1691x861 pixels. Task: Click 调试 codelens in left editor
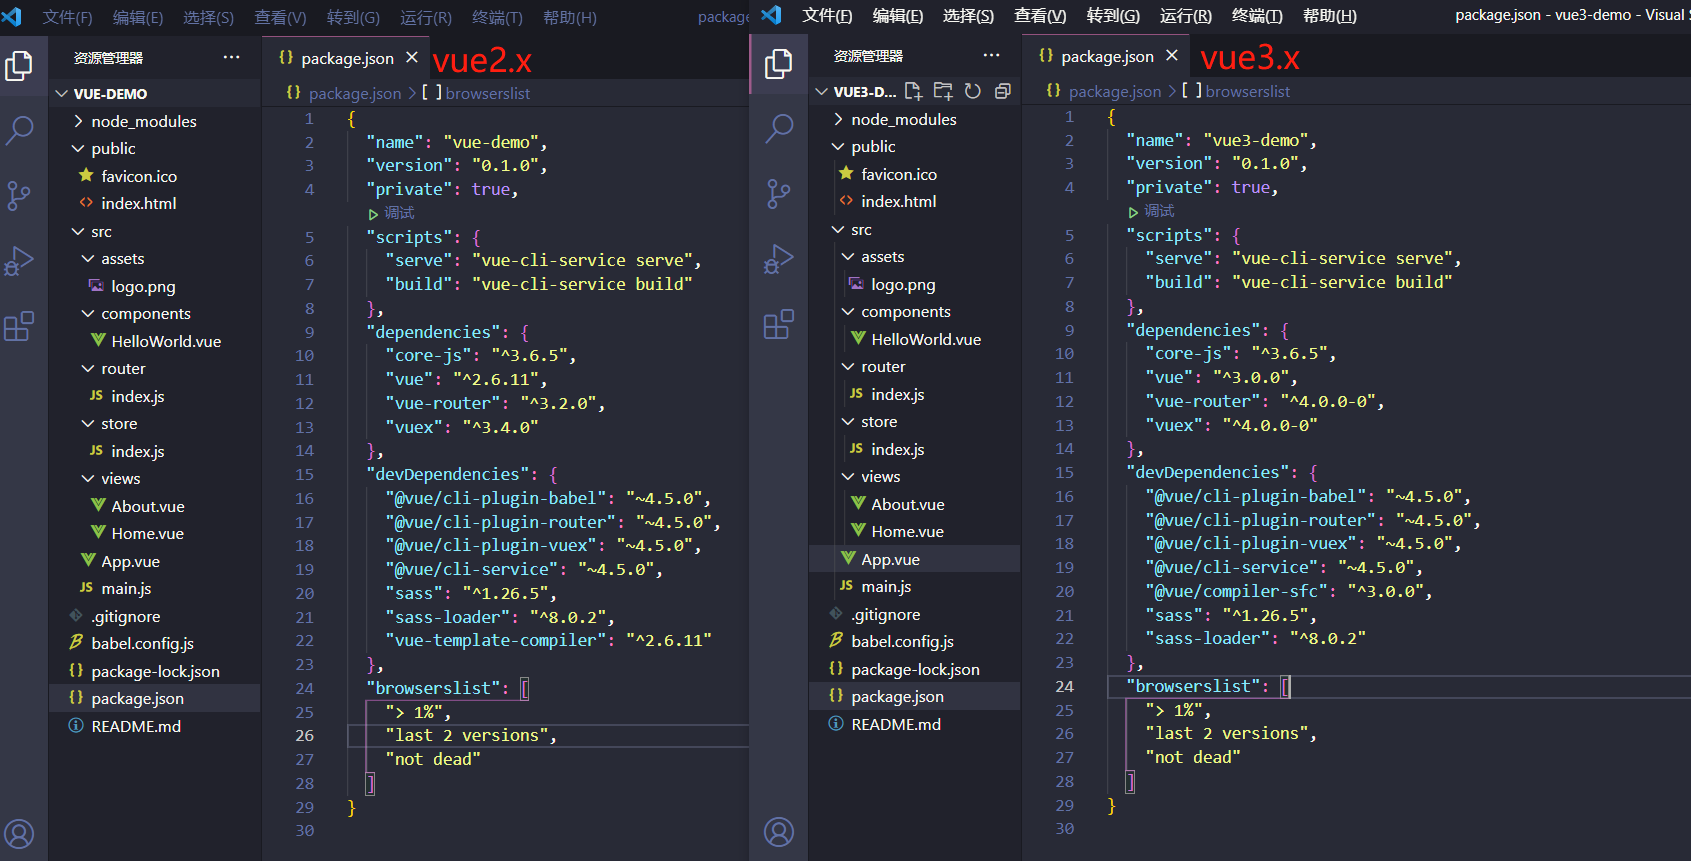point(399,213)
